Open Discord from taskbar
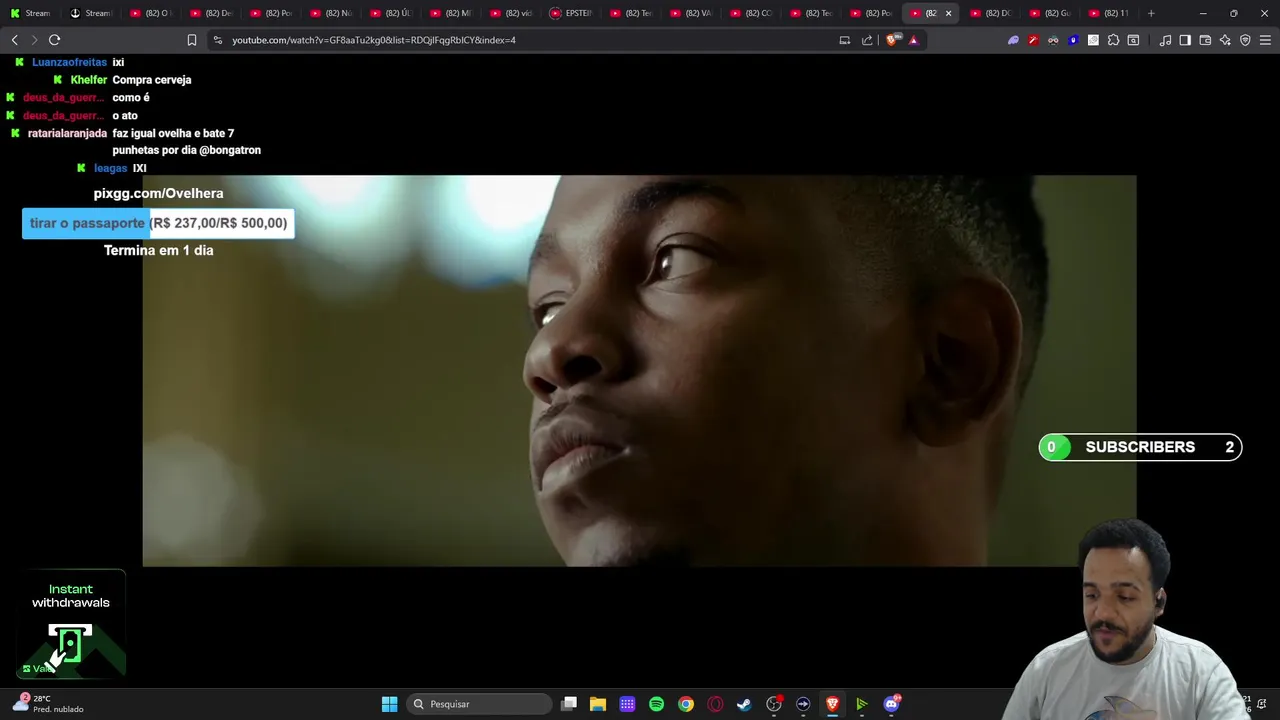Viewport: 1280px width, 720px height. click(891, 704)
